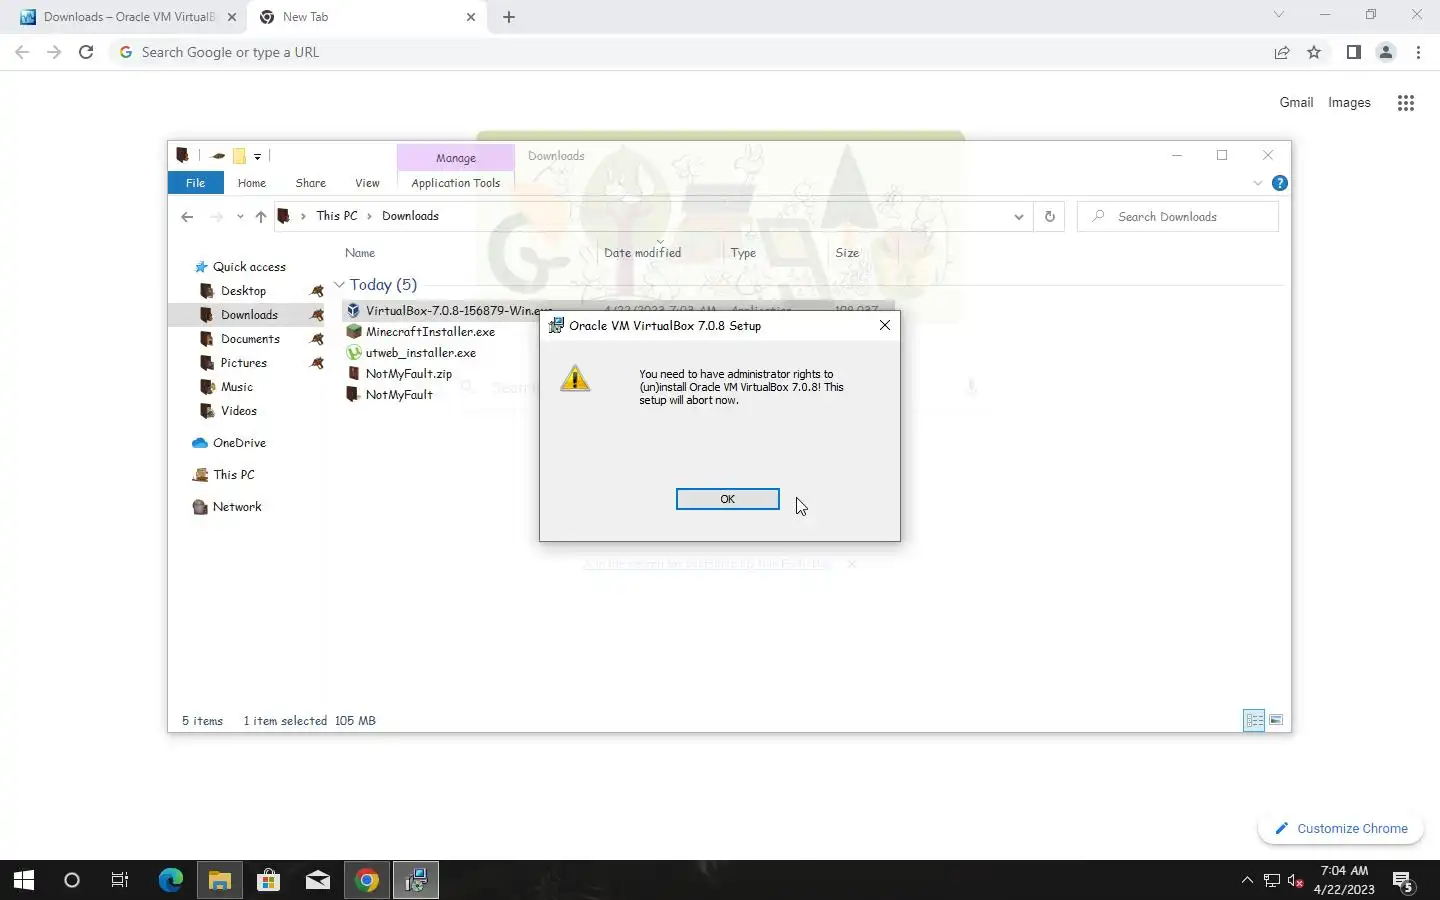Image resolution: width=1440 pixels, height=900 pixels.
Task: Open Videos in navigation pane
Action: pos(238,411)
